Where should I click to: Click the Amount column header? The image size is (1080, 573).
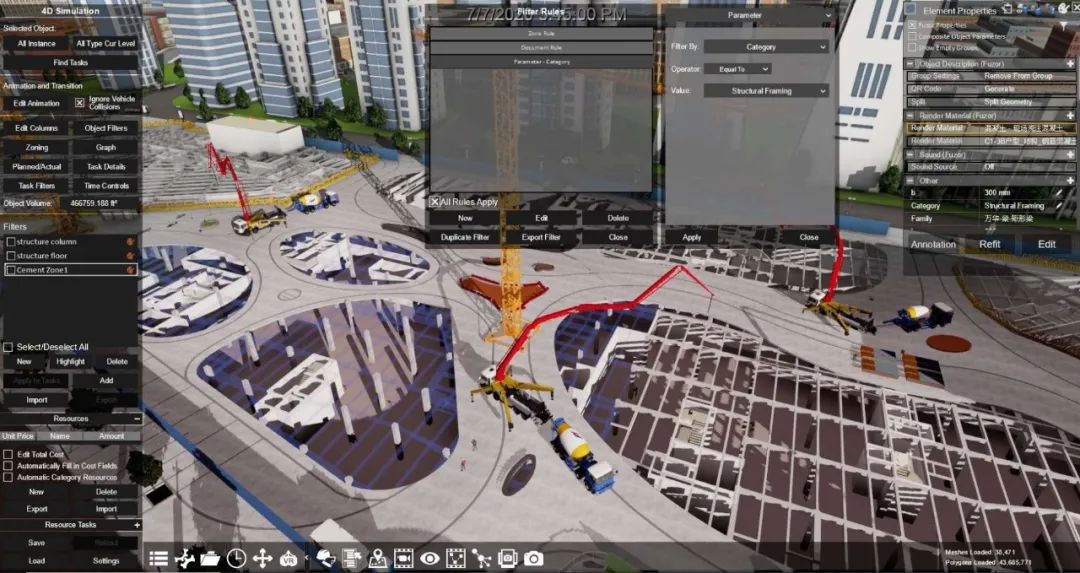click(x=112, y=436)
